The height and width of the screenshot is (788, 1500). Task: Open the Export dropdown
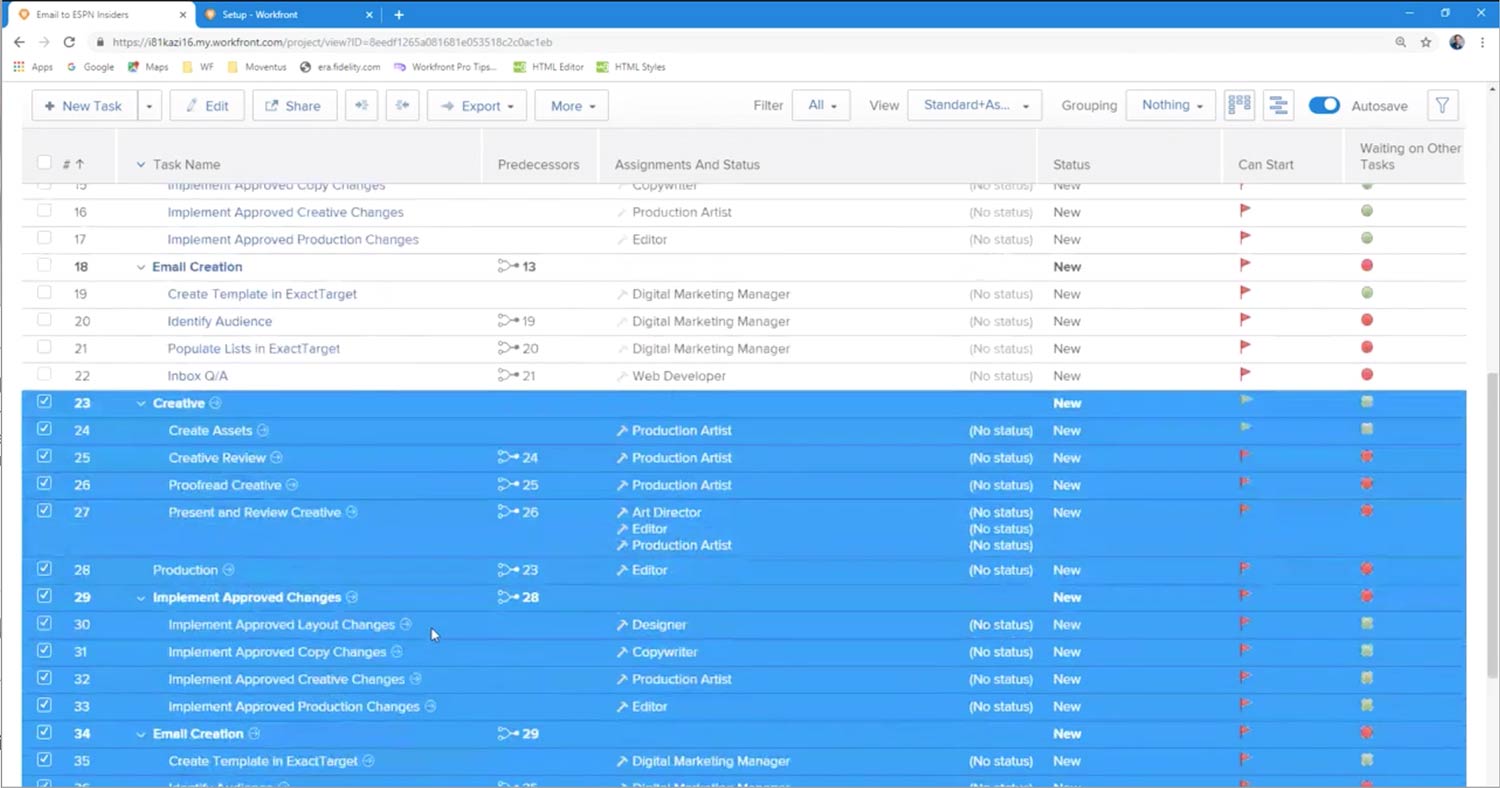point(477,105)
